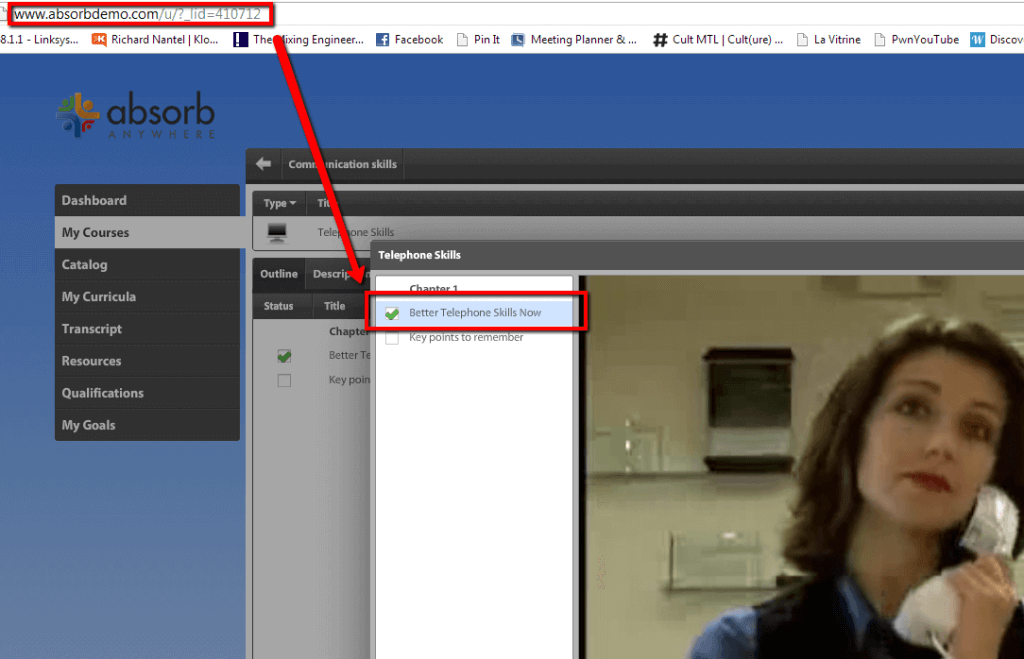The width and height of the screenshot is (1024, 659).
Task: Open Resources in sidebar
Action: pyautogui.click(x=148, y=361)
